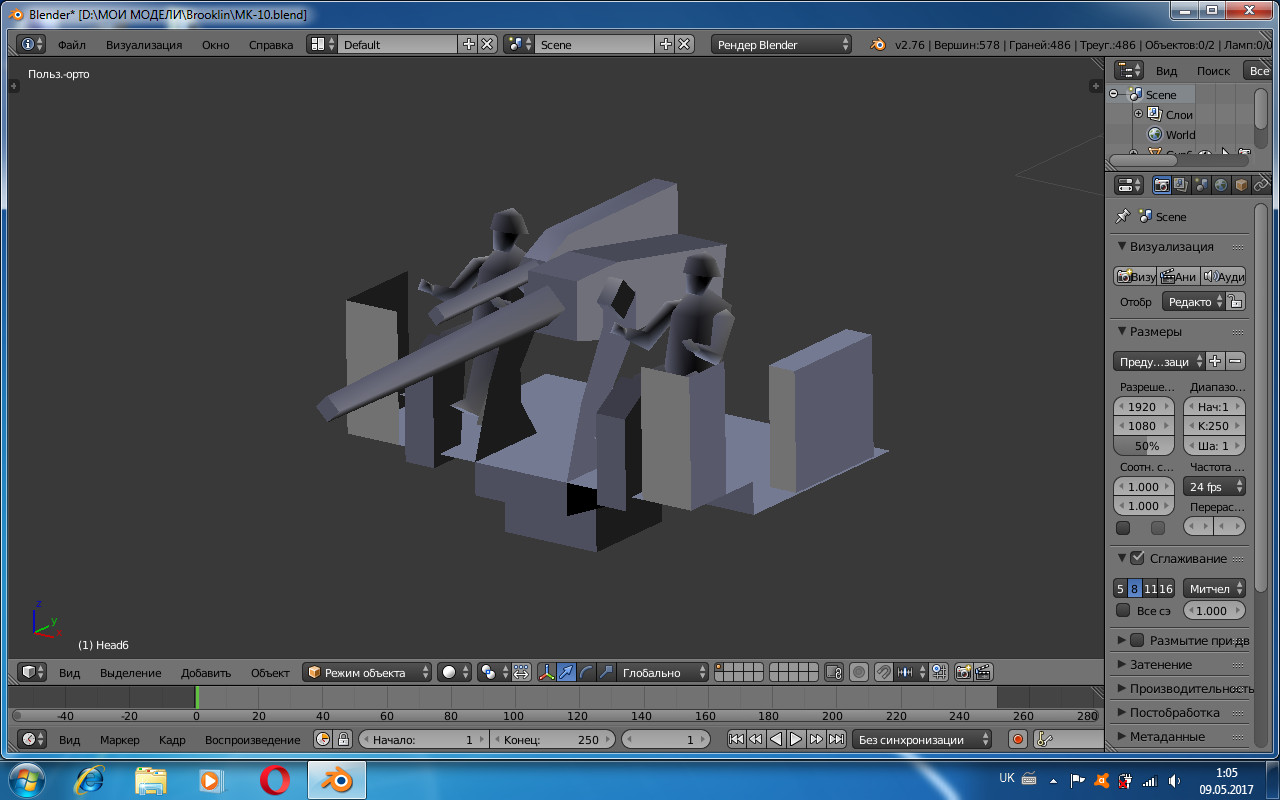The width and height of the screenshot is (1280, 800).
Task: Open the Режим объекта mode dropdown
Action: tap(367, 673)
